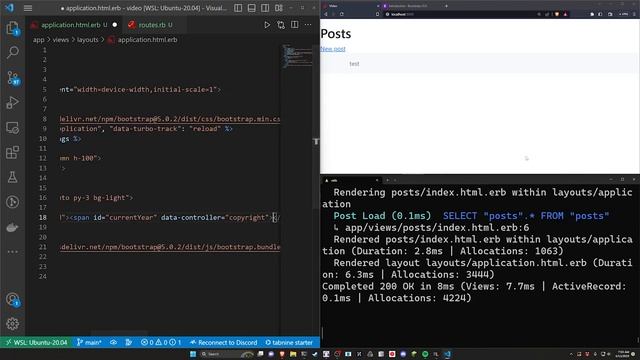Click the VPN button in browser toolbar

click(x=623, y=14)
